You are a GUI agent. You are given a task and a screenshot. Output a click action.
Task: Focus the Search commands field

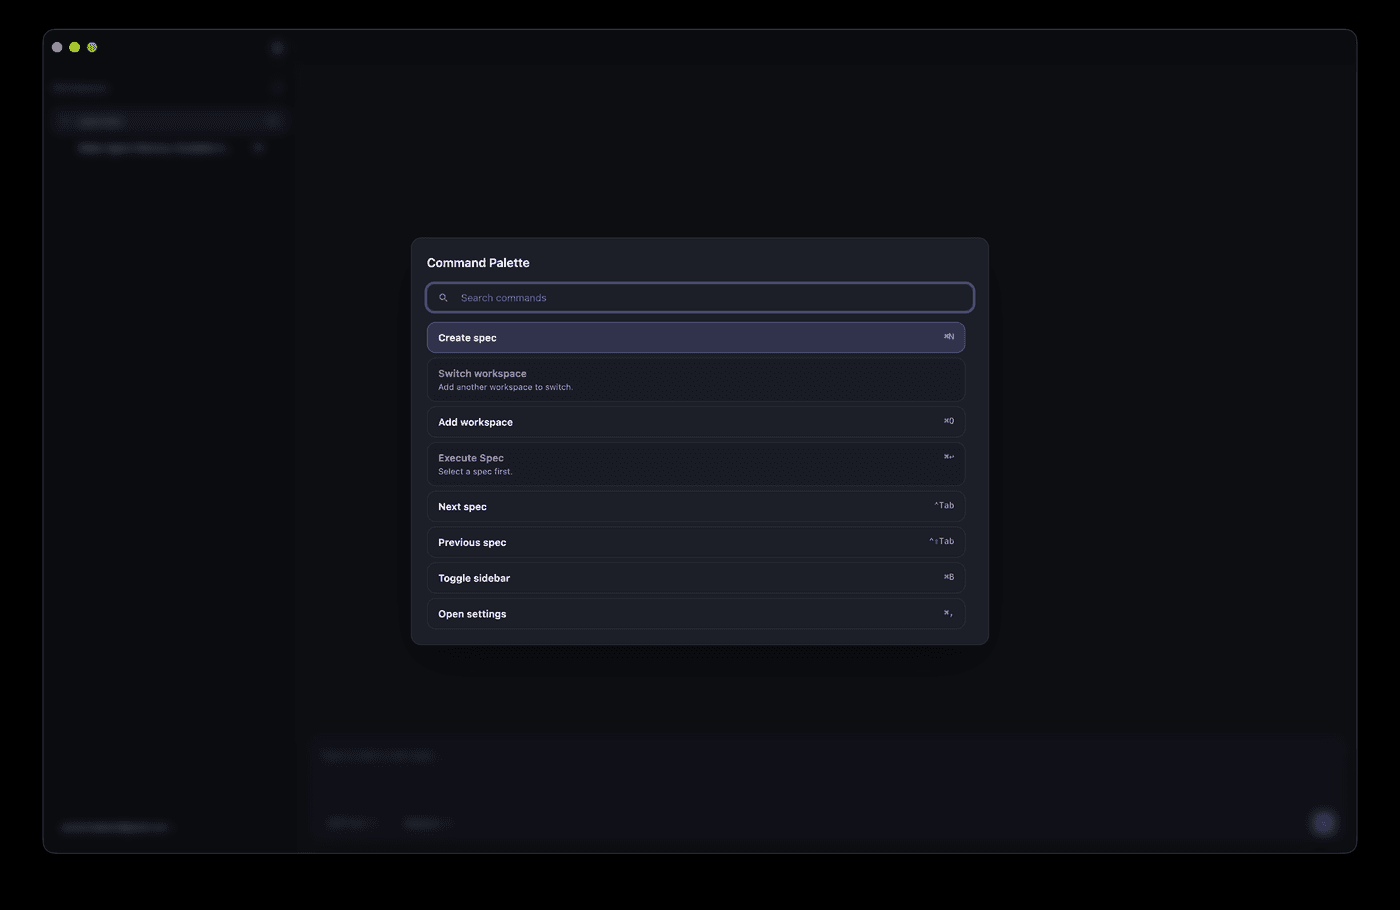700,298
